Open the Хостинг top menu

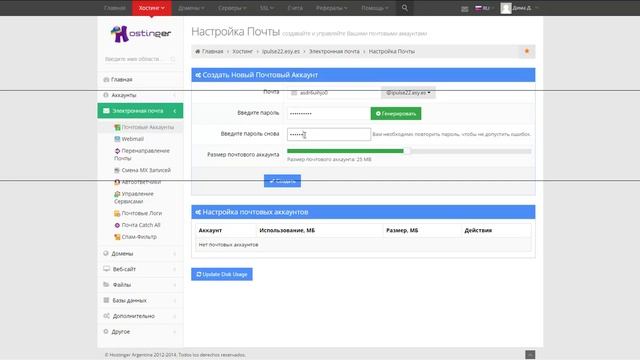151,8
